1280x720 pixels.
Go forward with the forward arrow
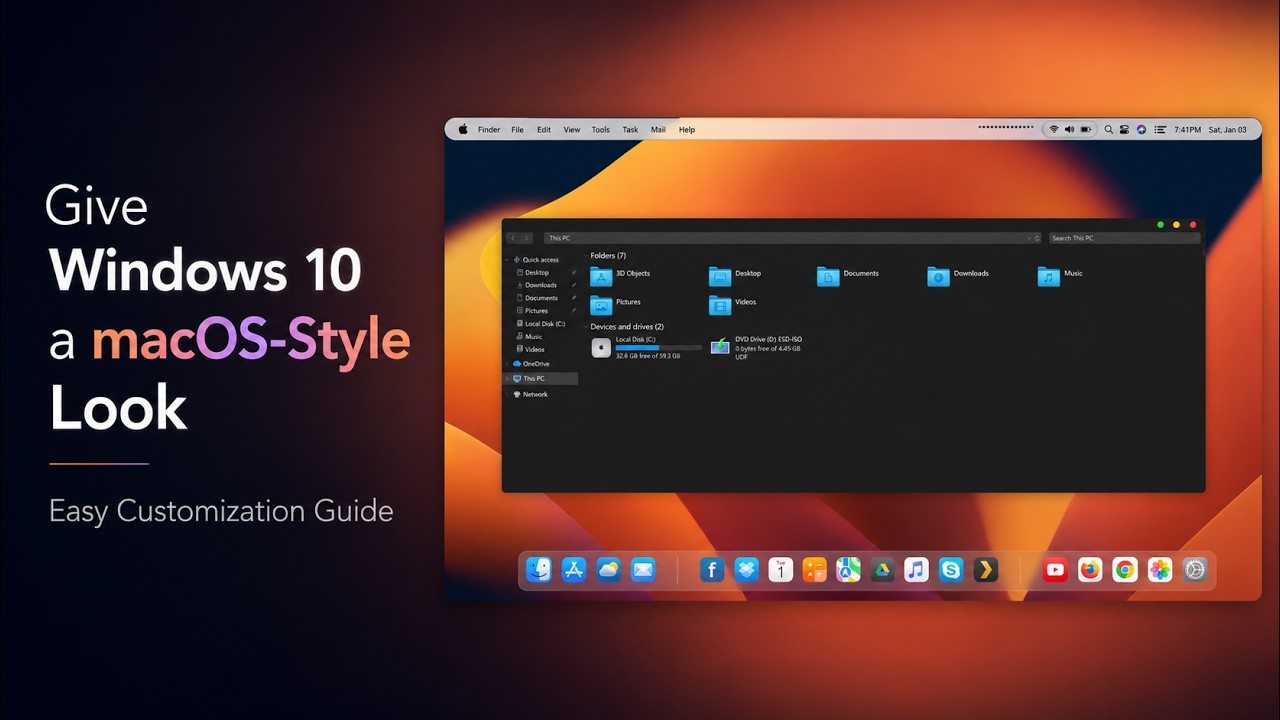pyautogui.click(x=526, y=238)
